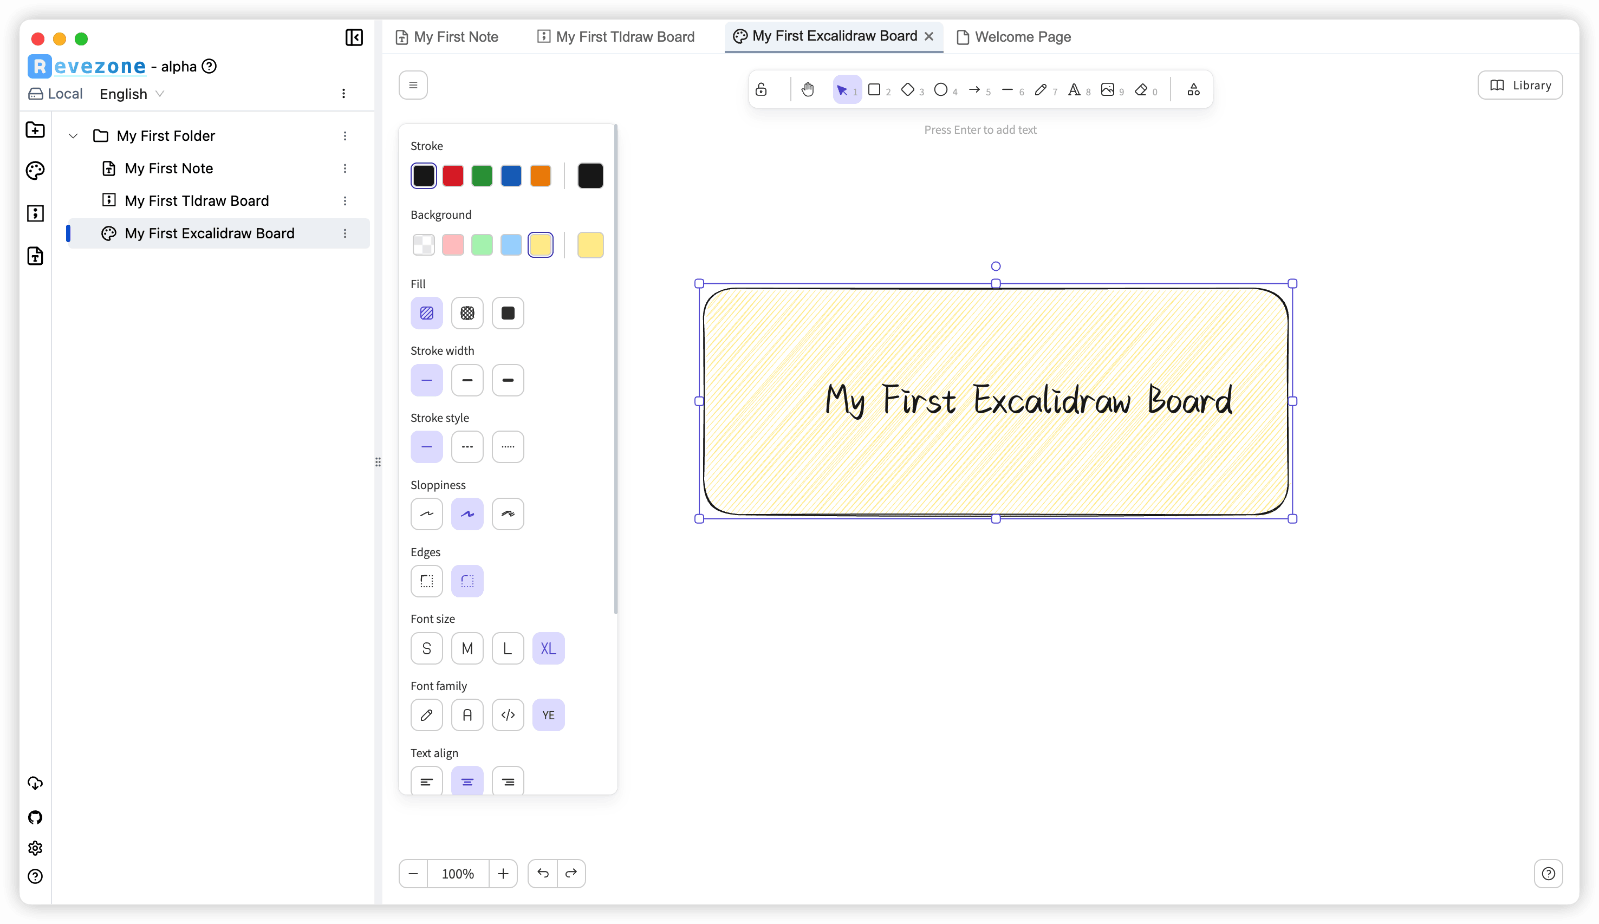Switch to My First Tldraw Board tab
The image size is (1599, 924).
click(x=616, y=37)
